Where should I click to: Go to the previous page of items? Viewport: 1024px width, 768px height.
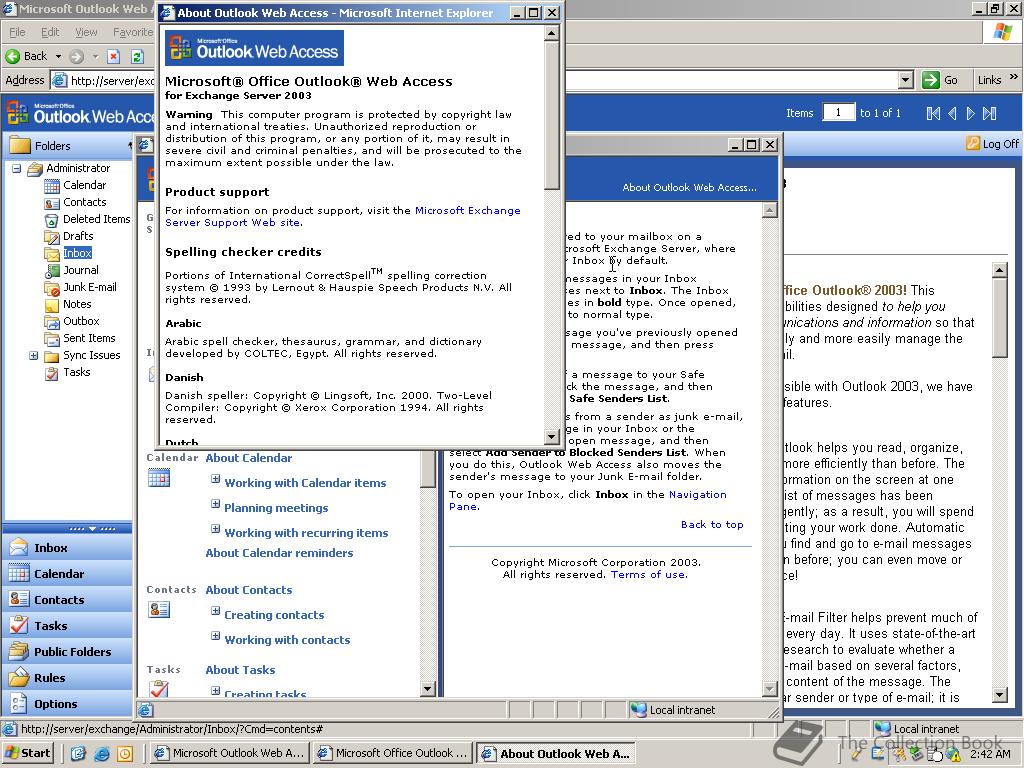pyautogui.click(x=952, y=113)
